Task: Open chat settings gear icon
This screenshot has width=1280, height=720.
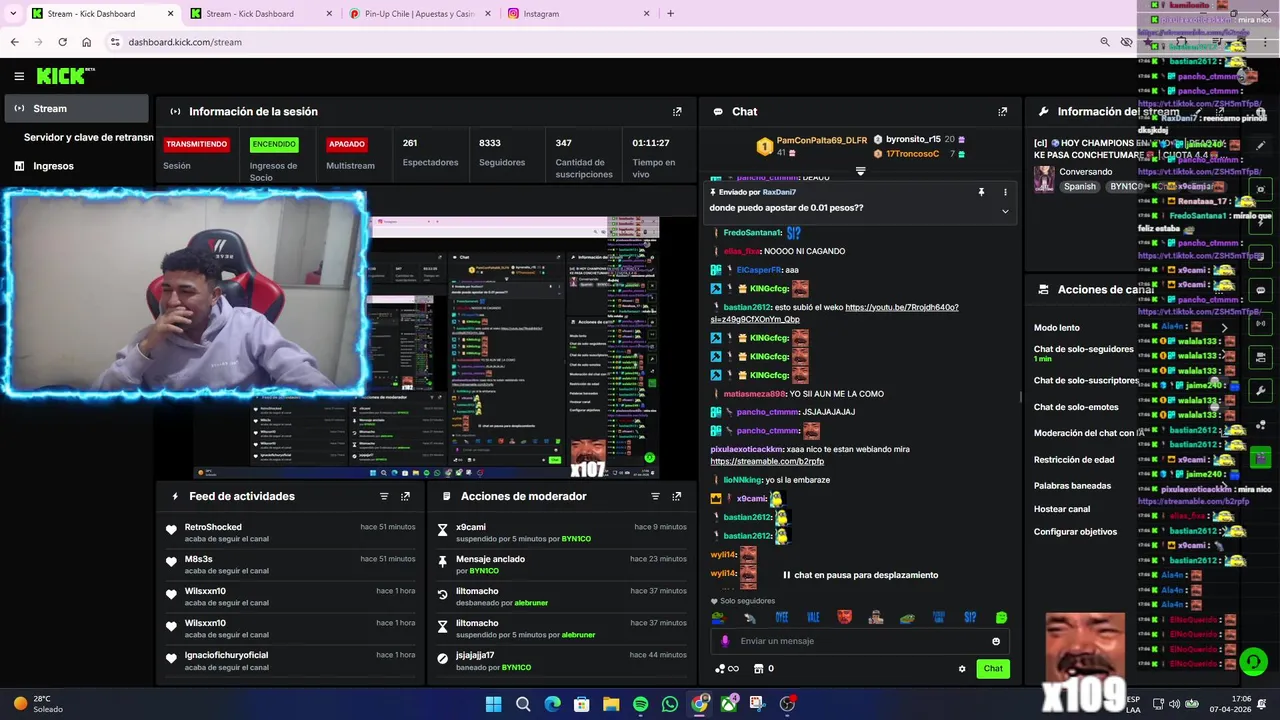Action: pos(962,669)
